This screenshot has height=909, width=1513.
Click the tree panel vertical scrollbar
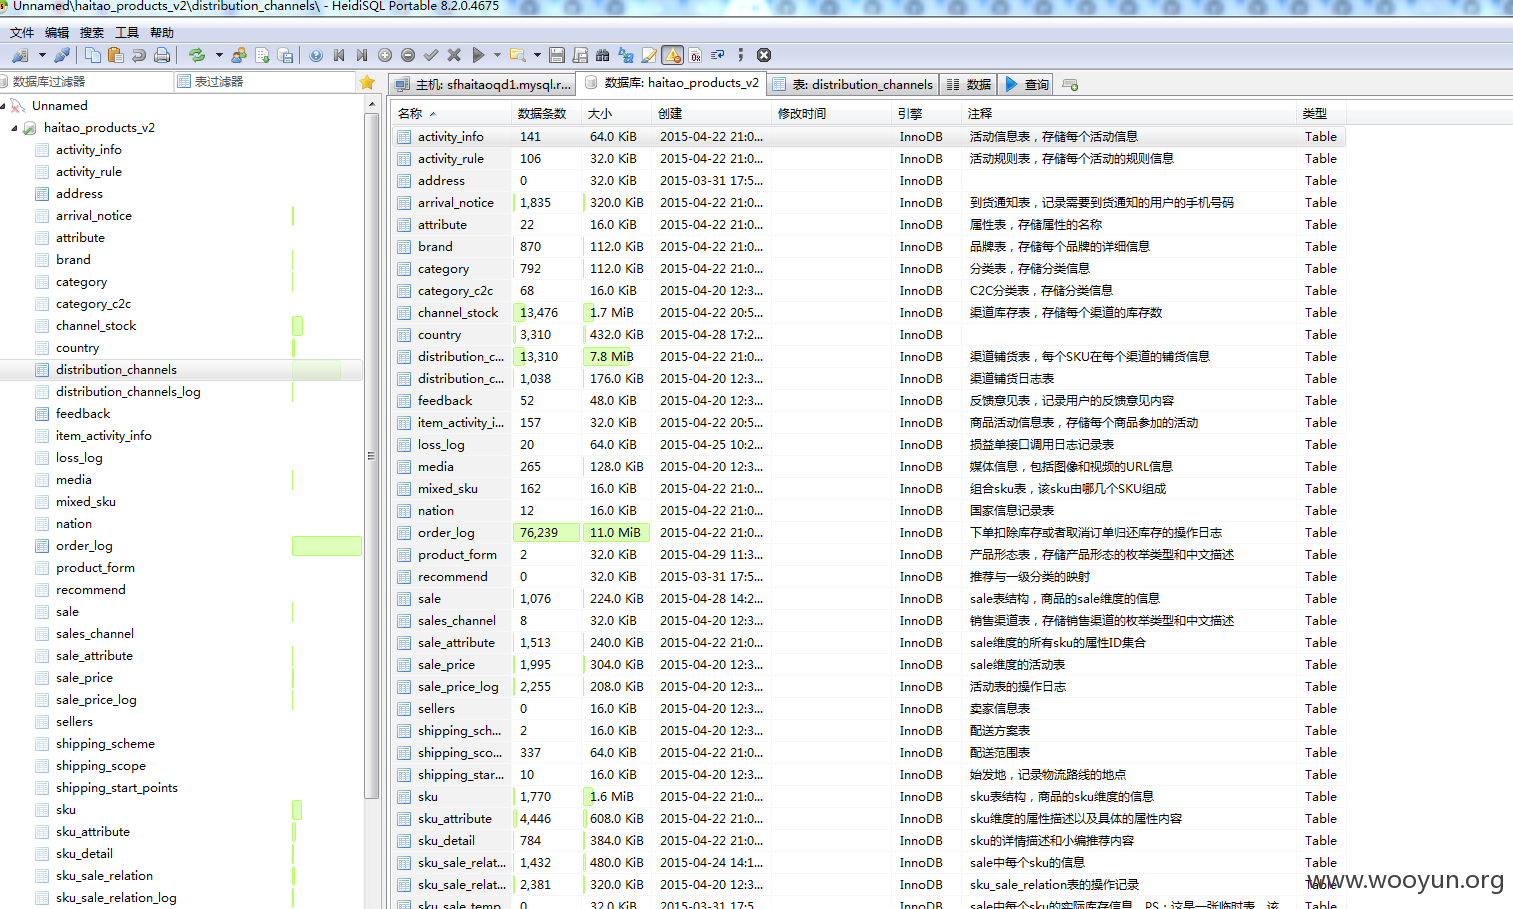click(372, 455)
